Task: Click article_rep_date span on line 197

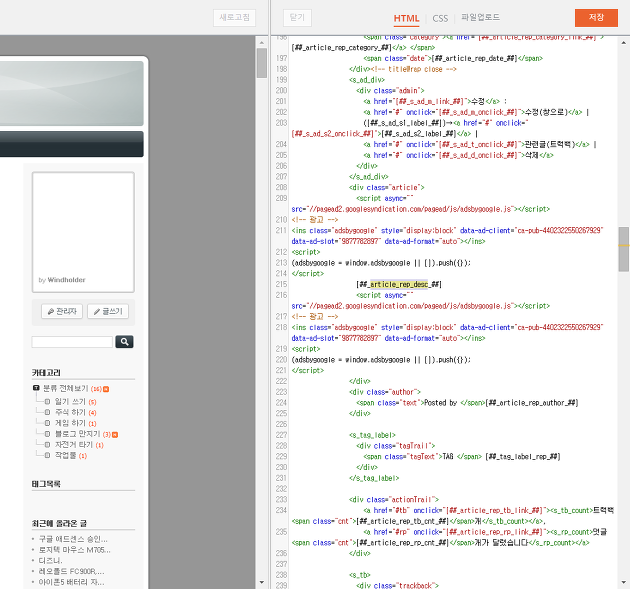Action: [453, 59]
